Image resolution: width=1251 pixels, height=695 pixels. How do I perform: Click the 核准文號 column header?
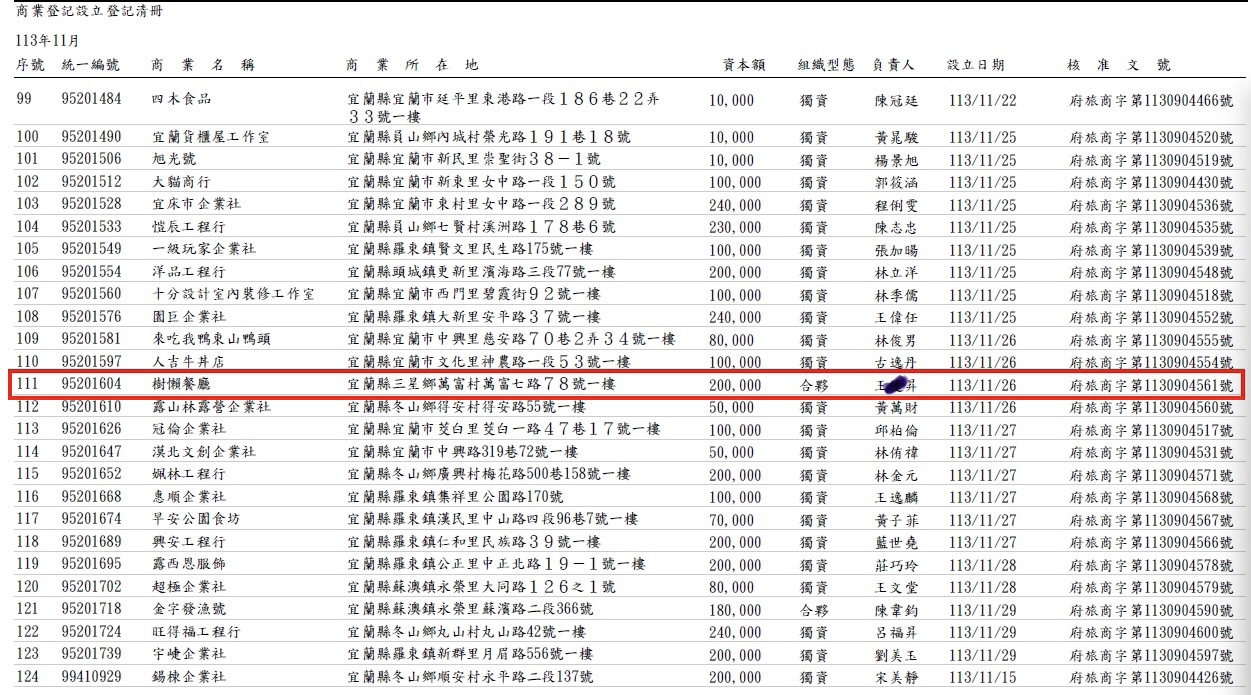1118,65
